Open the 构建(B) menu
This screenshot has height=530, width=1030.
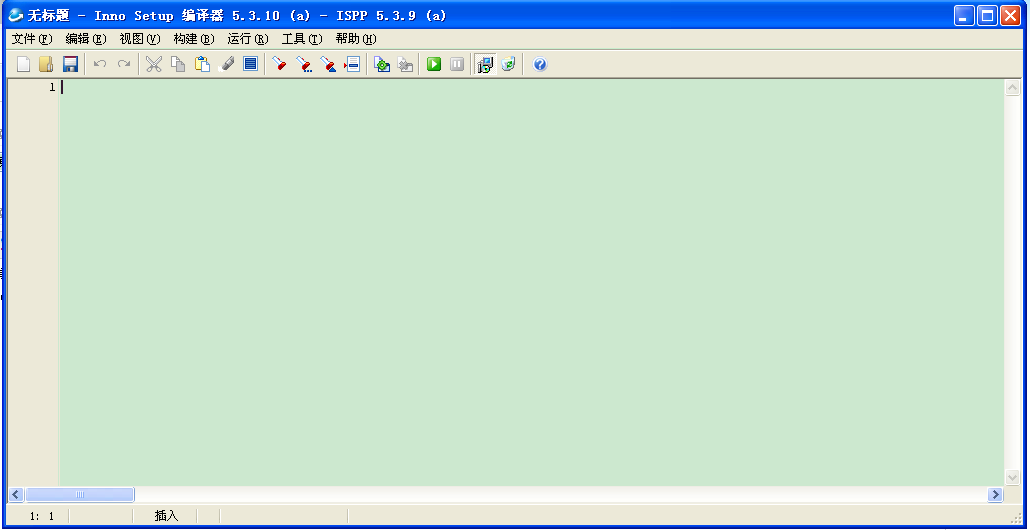click(194, 39)
